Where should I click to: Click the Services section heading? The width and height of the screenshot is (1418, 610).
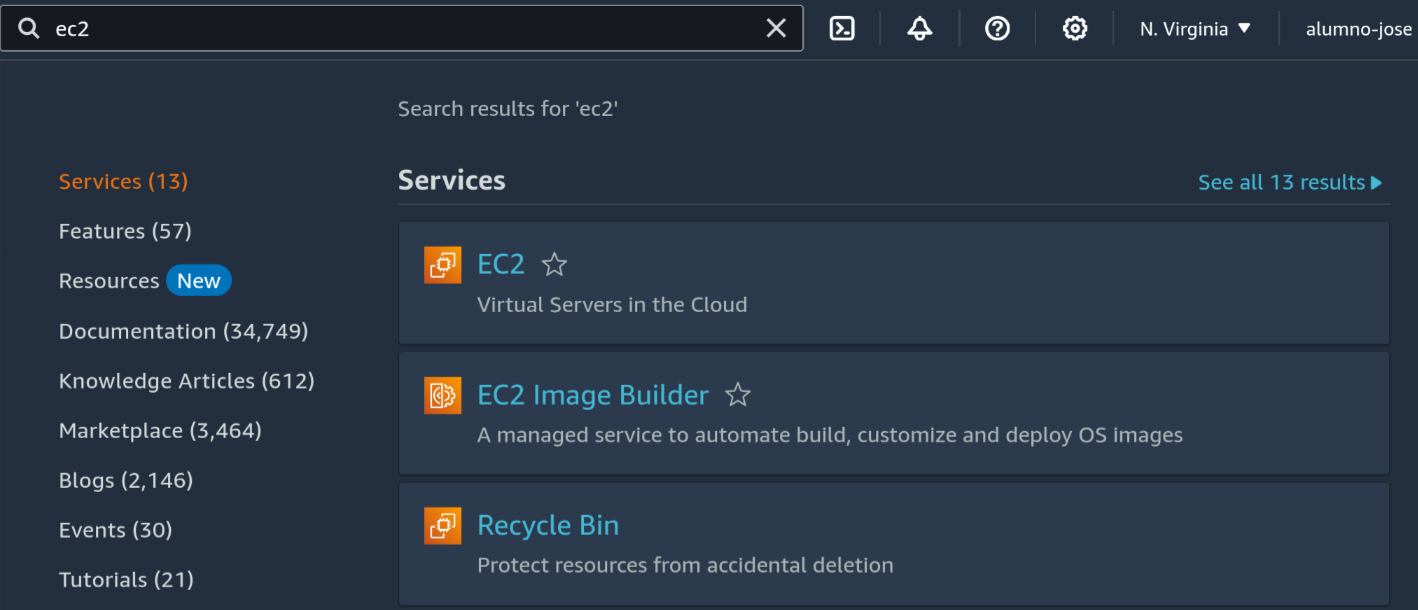pos(452,180)
